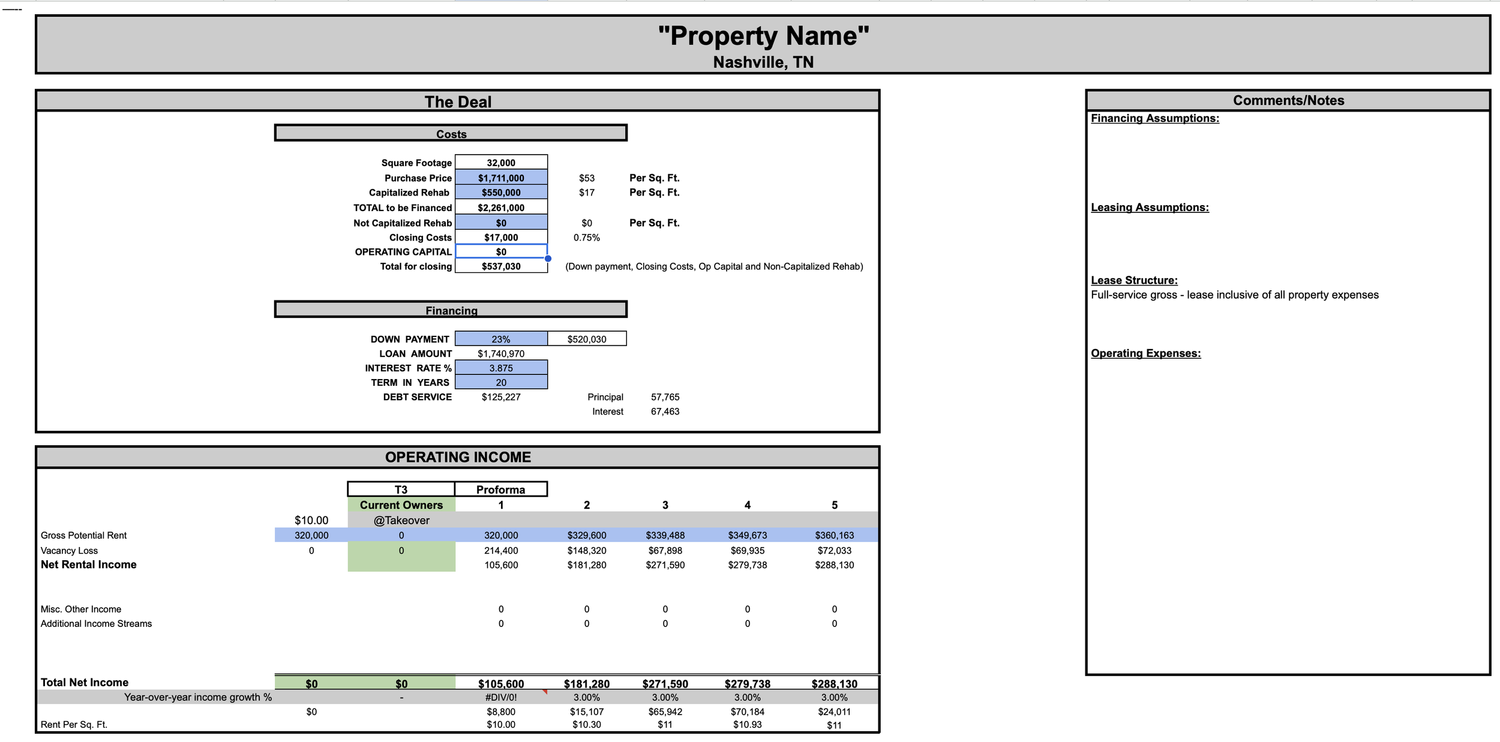
Task: Click the #DIV/0! error cell
Action: [501, 698]
